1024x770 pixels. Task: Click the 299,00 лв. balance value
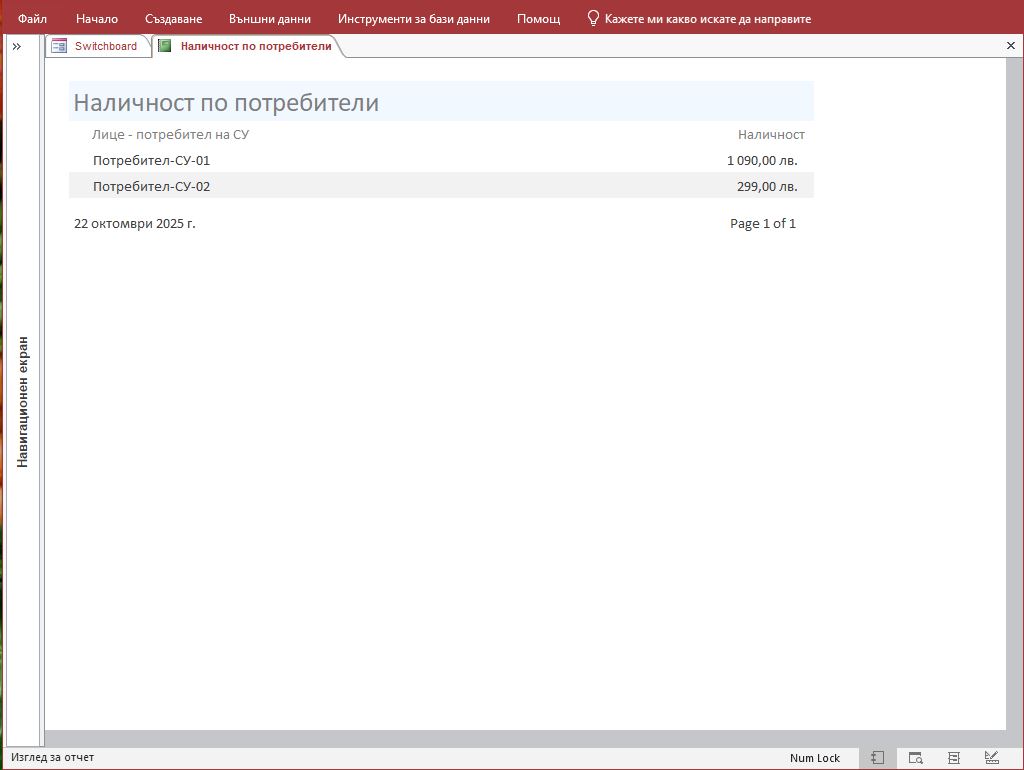pos(767,186)
